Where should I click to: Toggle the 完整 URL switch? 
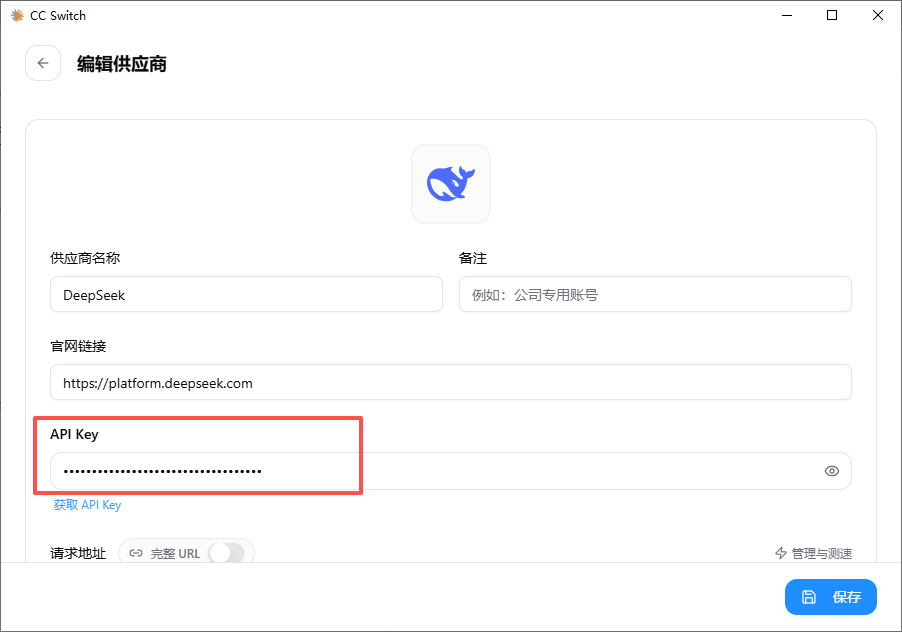point(227,553)
